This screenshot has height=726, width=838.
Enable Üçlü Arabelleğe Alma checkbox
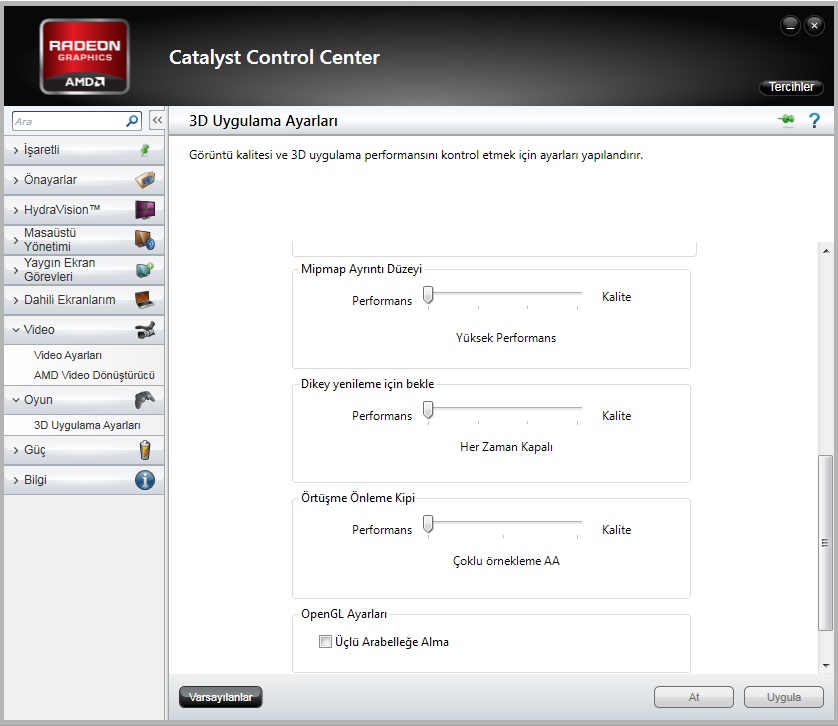point(325,642)
